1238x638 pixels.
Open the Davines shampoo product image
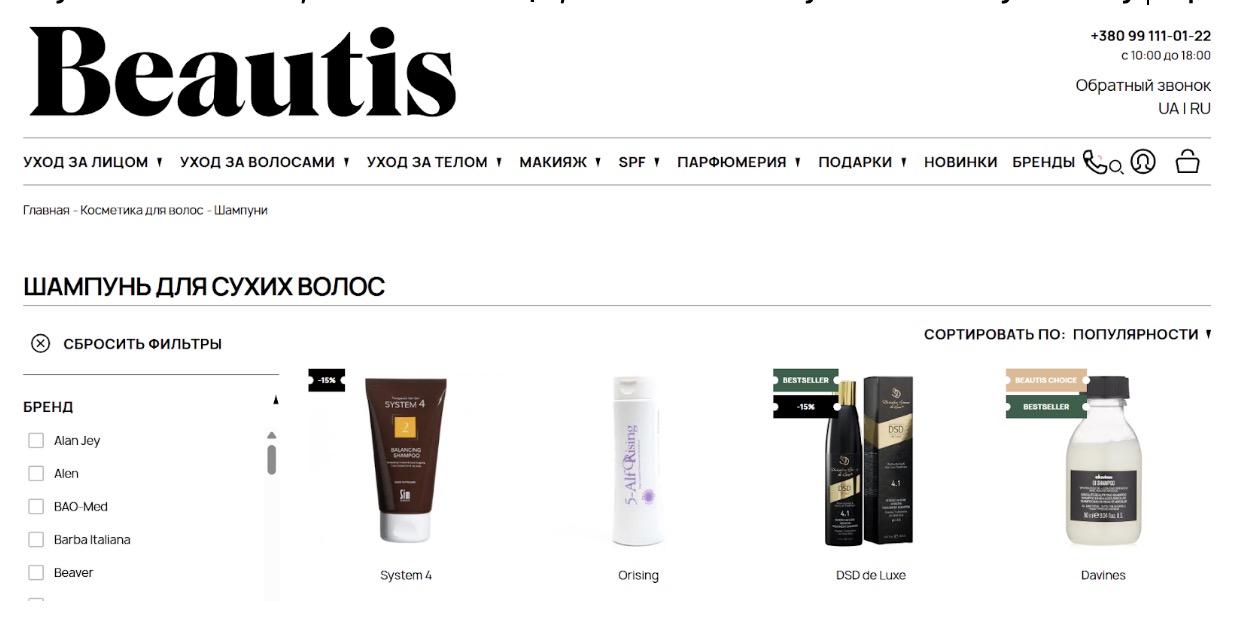(x=1102, y=460)
